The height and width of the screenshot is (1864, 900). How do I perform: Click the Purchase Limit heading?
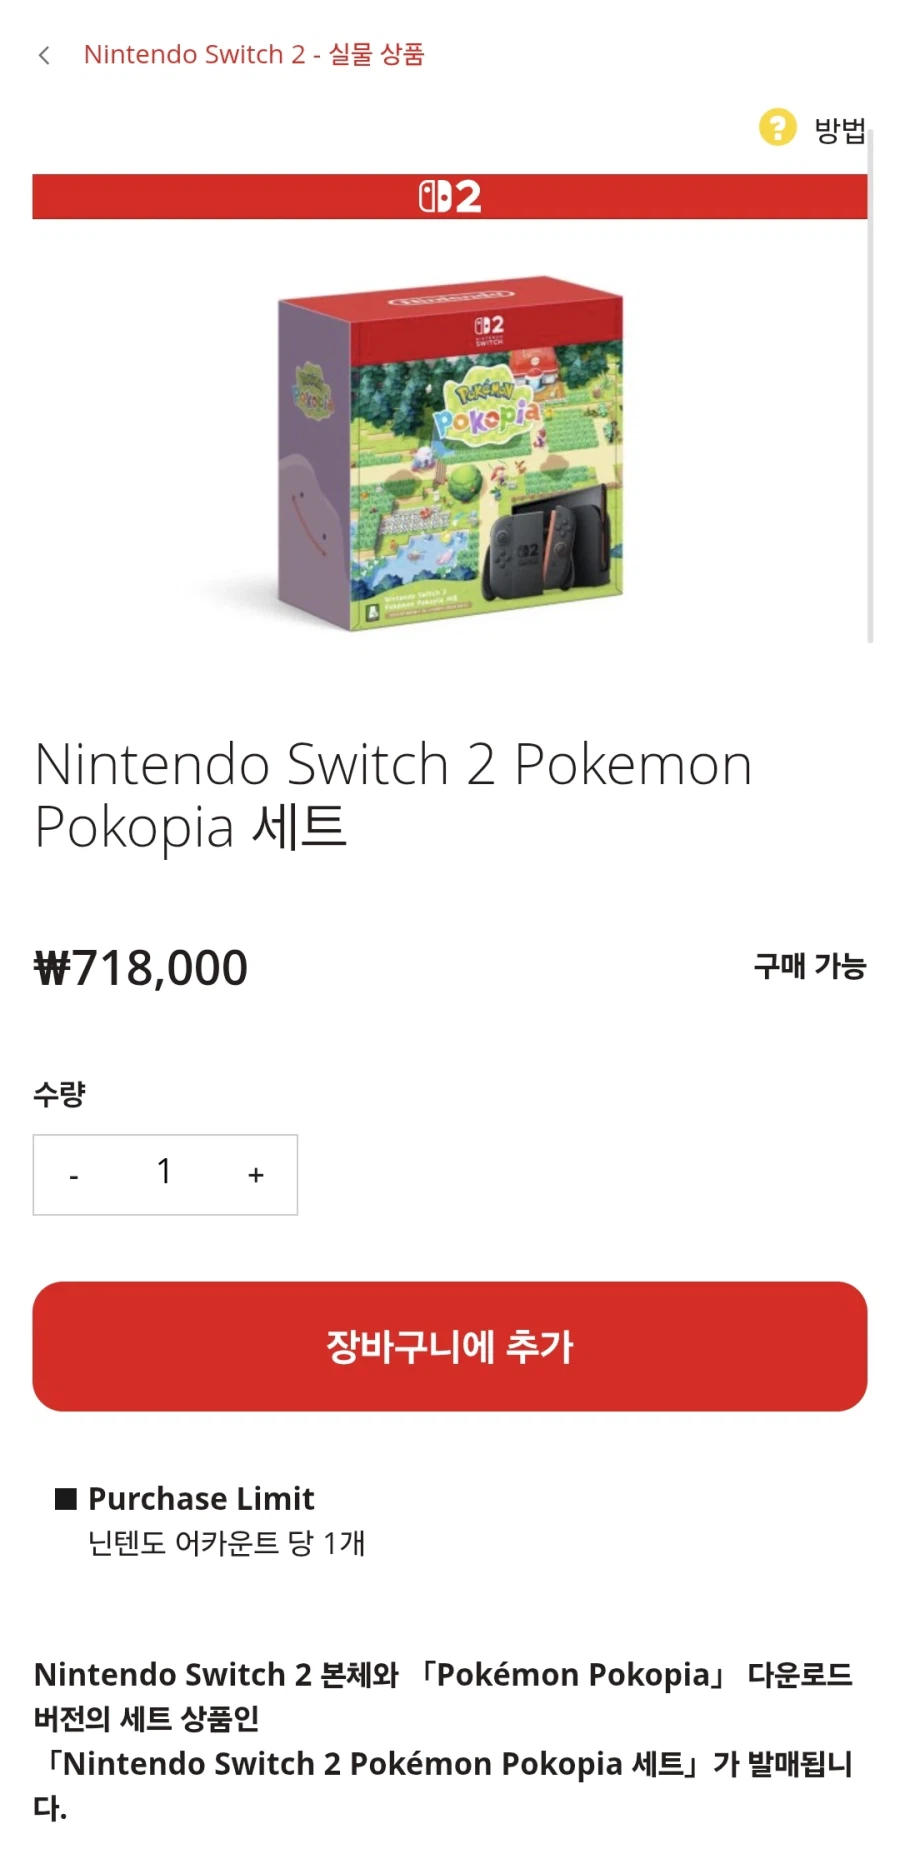[201, 1498]
